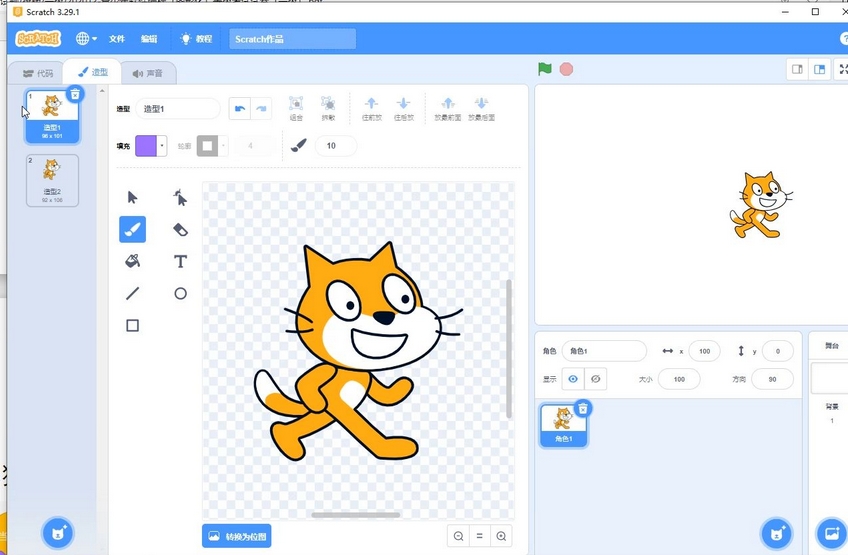Open the 编辑 menu

tap(149, 39)
